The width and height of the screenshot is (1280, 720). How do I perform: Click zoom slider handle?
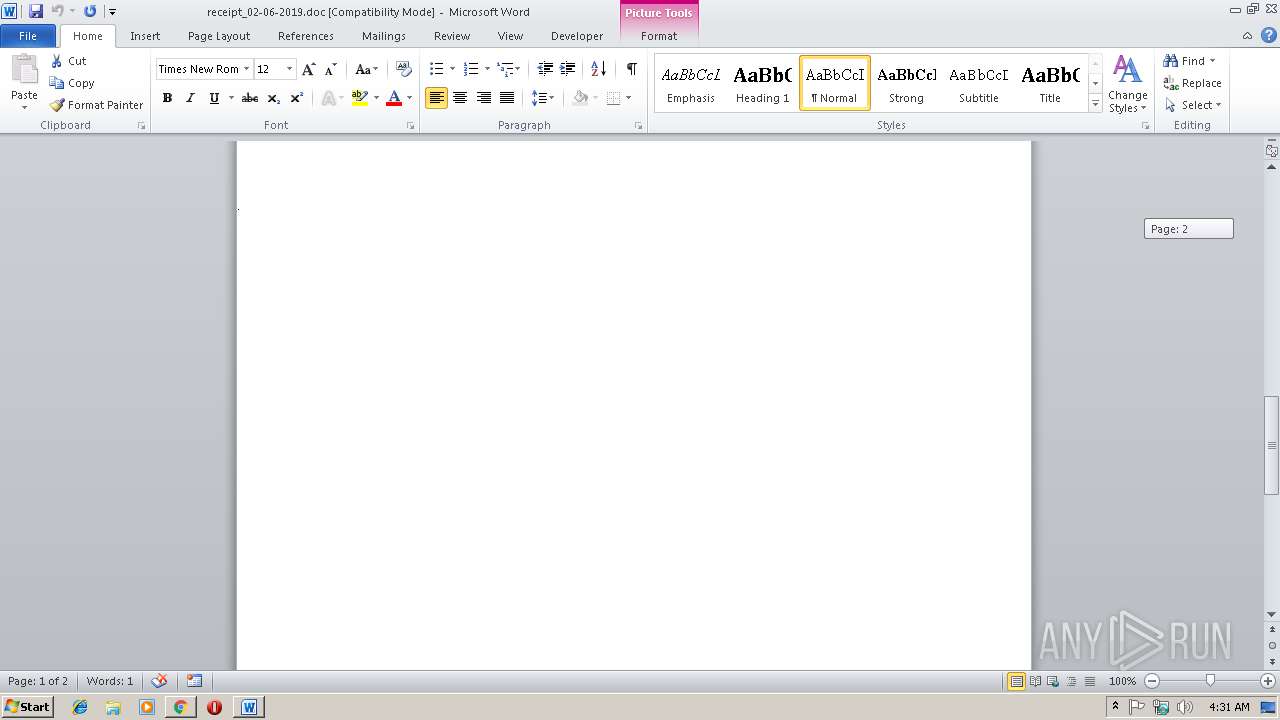coord(1210,681)
